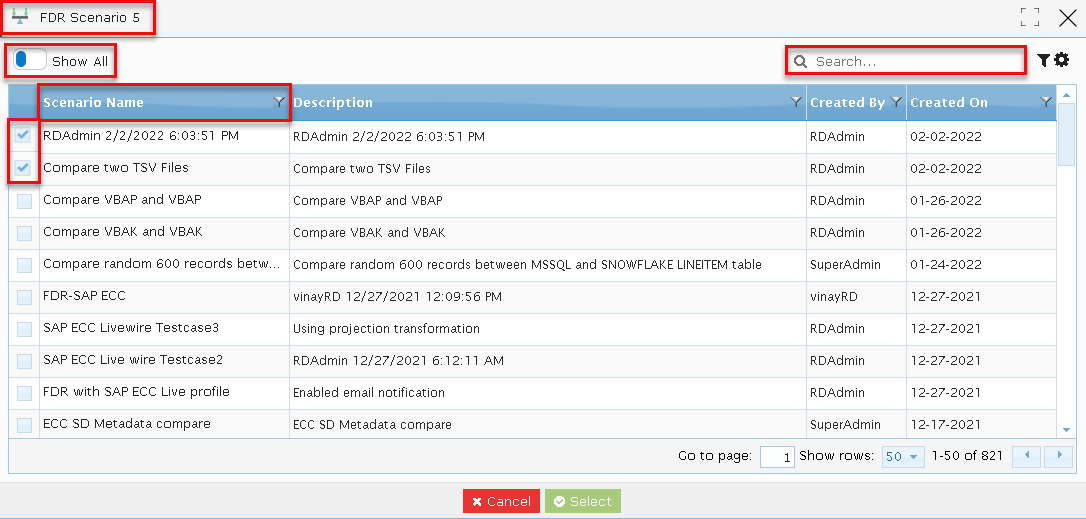Open the settings gear icon
This screenshot has width=1086, height=519.
(1062, 60)
